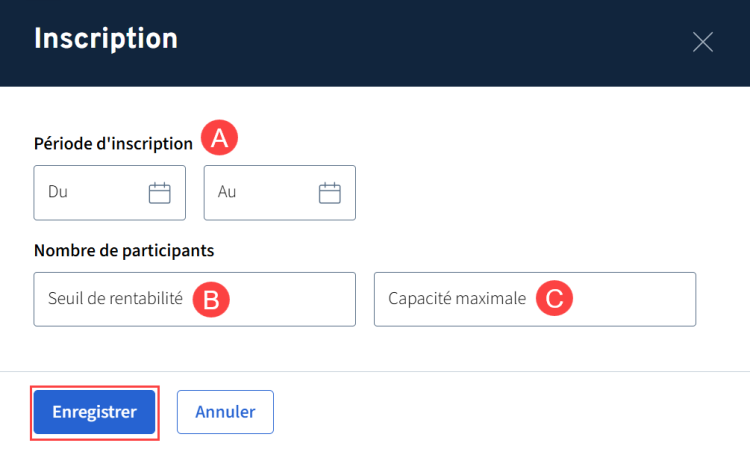Viewport: 750px width, 449px height.
Task: Select the Seuil de rentabilité input
Action: 115,299
